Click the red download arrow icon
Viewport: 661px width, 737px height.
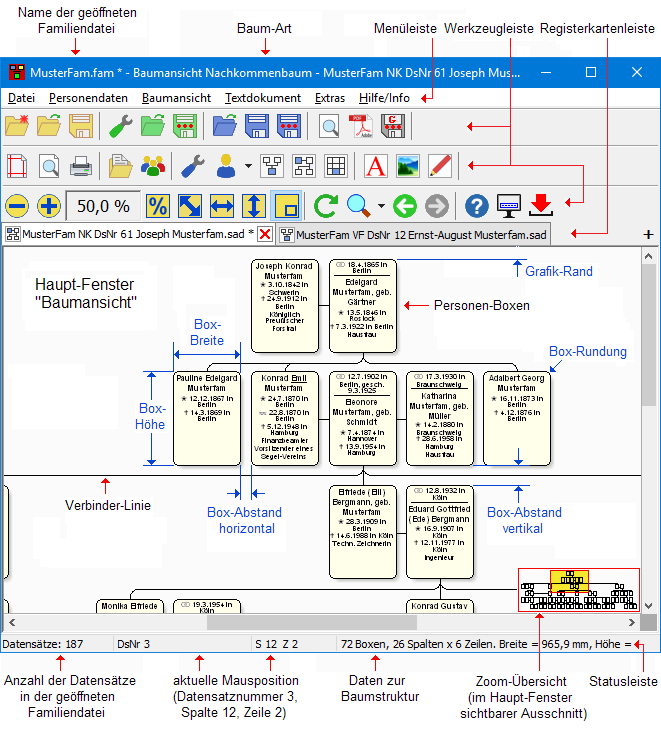[541, 206]
